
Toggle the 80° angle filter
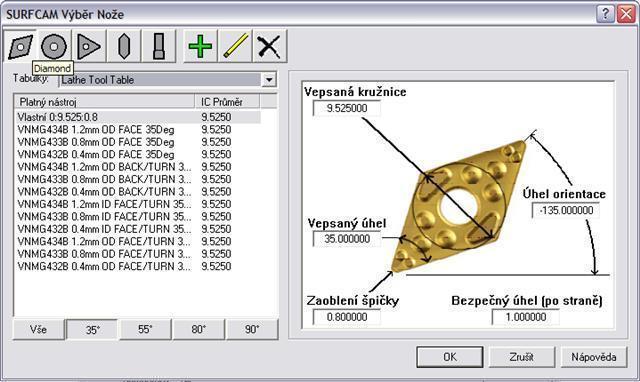click(x=199, y=330)
